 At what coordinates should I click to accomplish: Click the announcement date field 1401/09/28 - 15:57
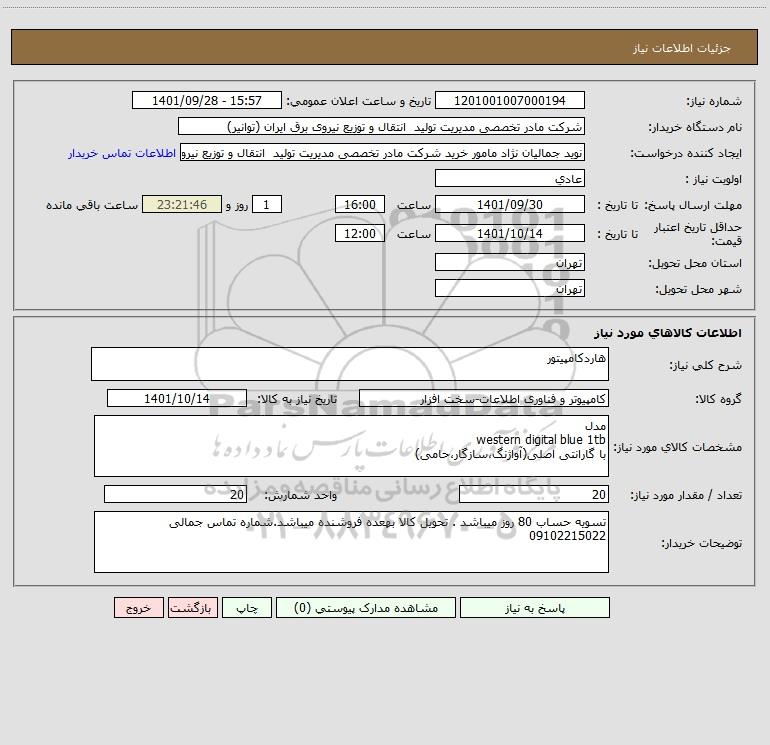207,100
